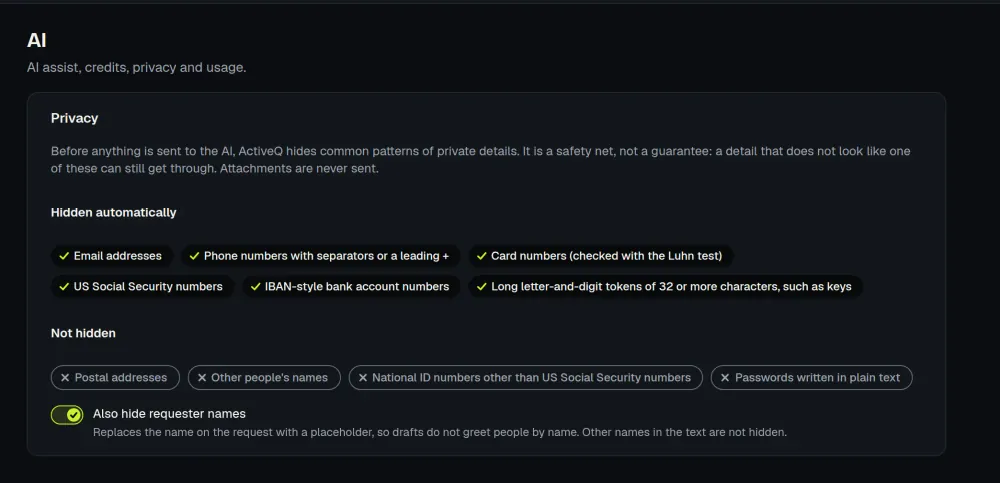The width and height of the screenshot is (1000, 483).
Task: Click the check icon beside US Social Security numbers
Action: click(64, 286)
